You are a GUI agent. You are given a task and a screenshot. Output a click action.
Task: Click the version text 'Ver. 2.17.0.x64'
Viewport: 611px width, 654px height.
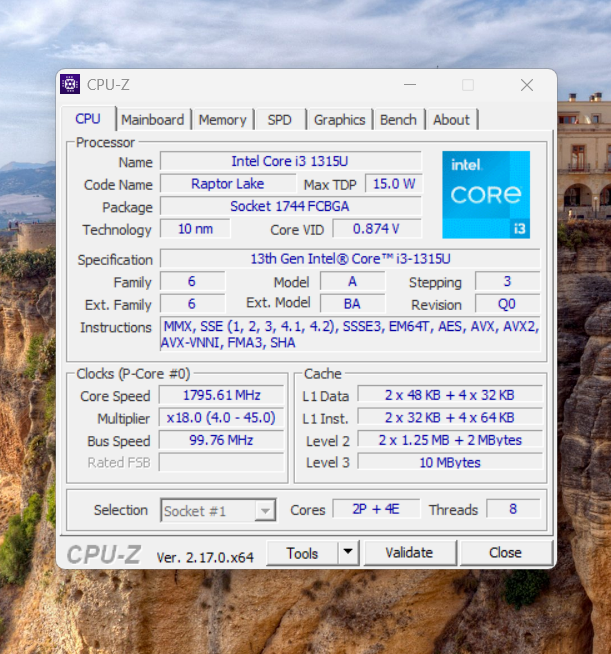(205, 557)
